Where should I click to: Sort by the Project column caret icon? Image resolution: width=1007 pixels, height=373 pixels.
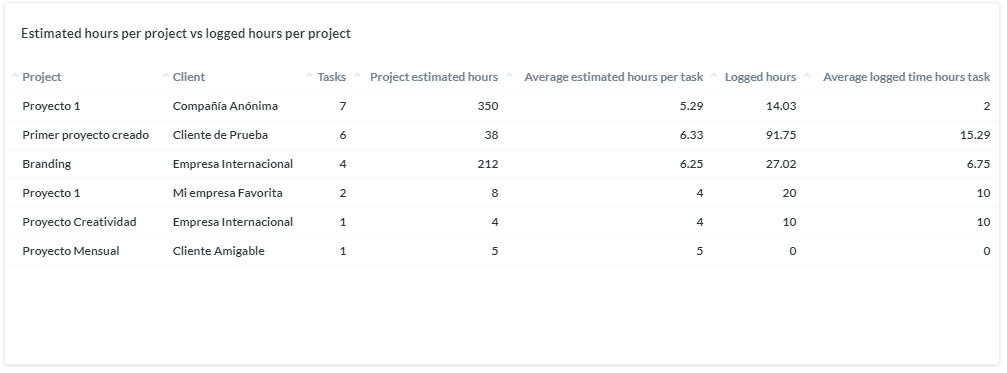pyautogui.click(x=15, y=76)
